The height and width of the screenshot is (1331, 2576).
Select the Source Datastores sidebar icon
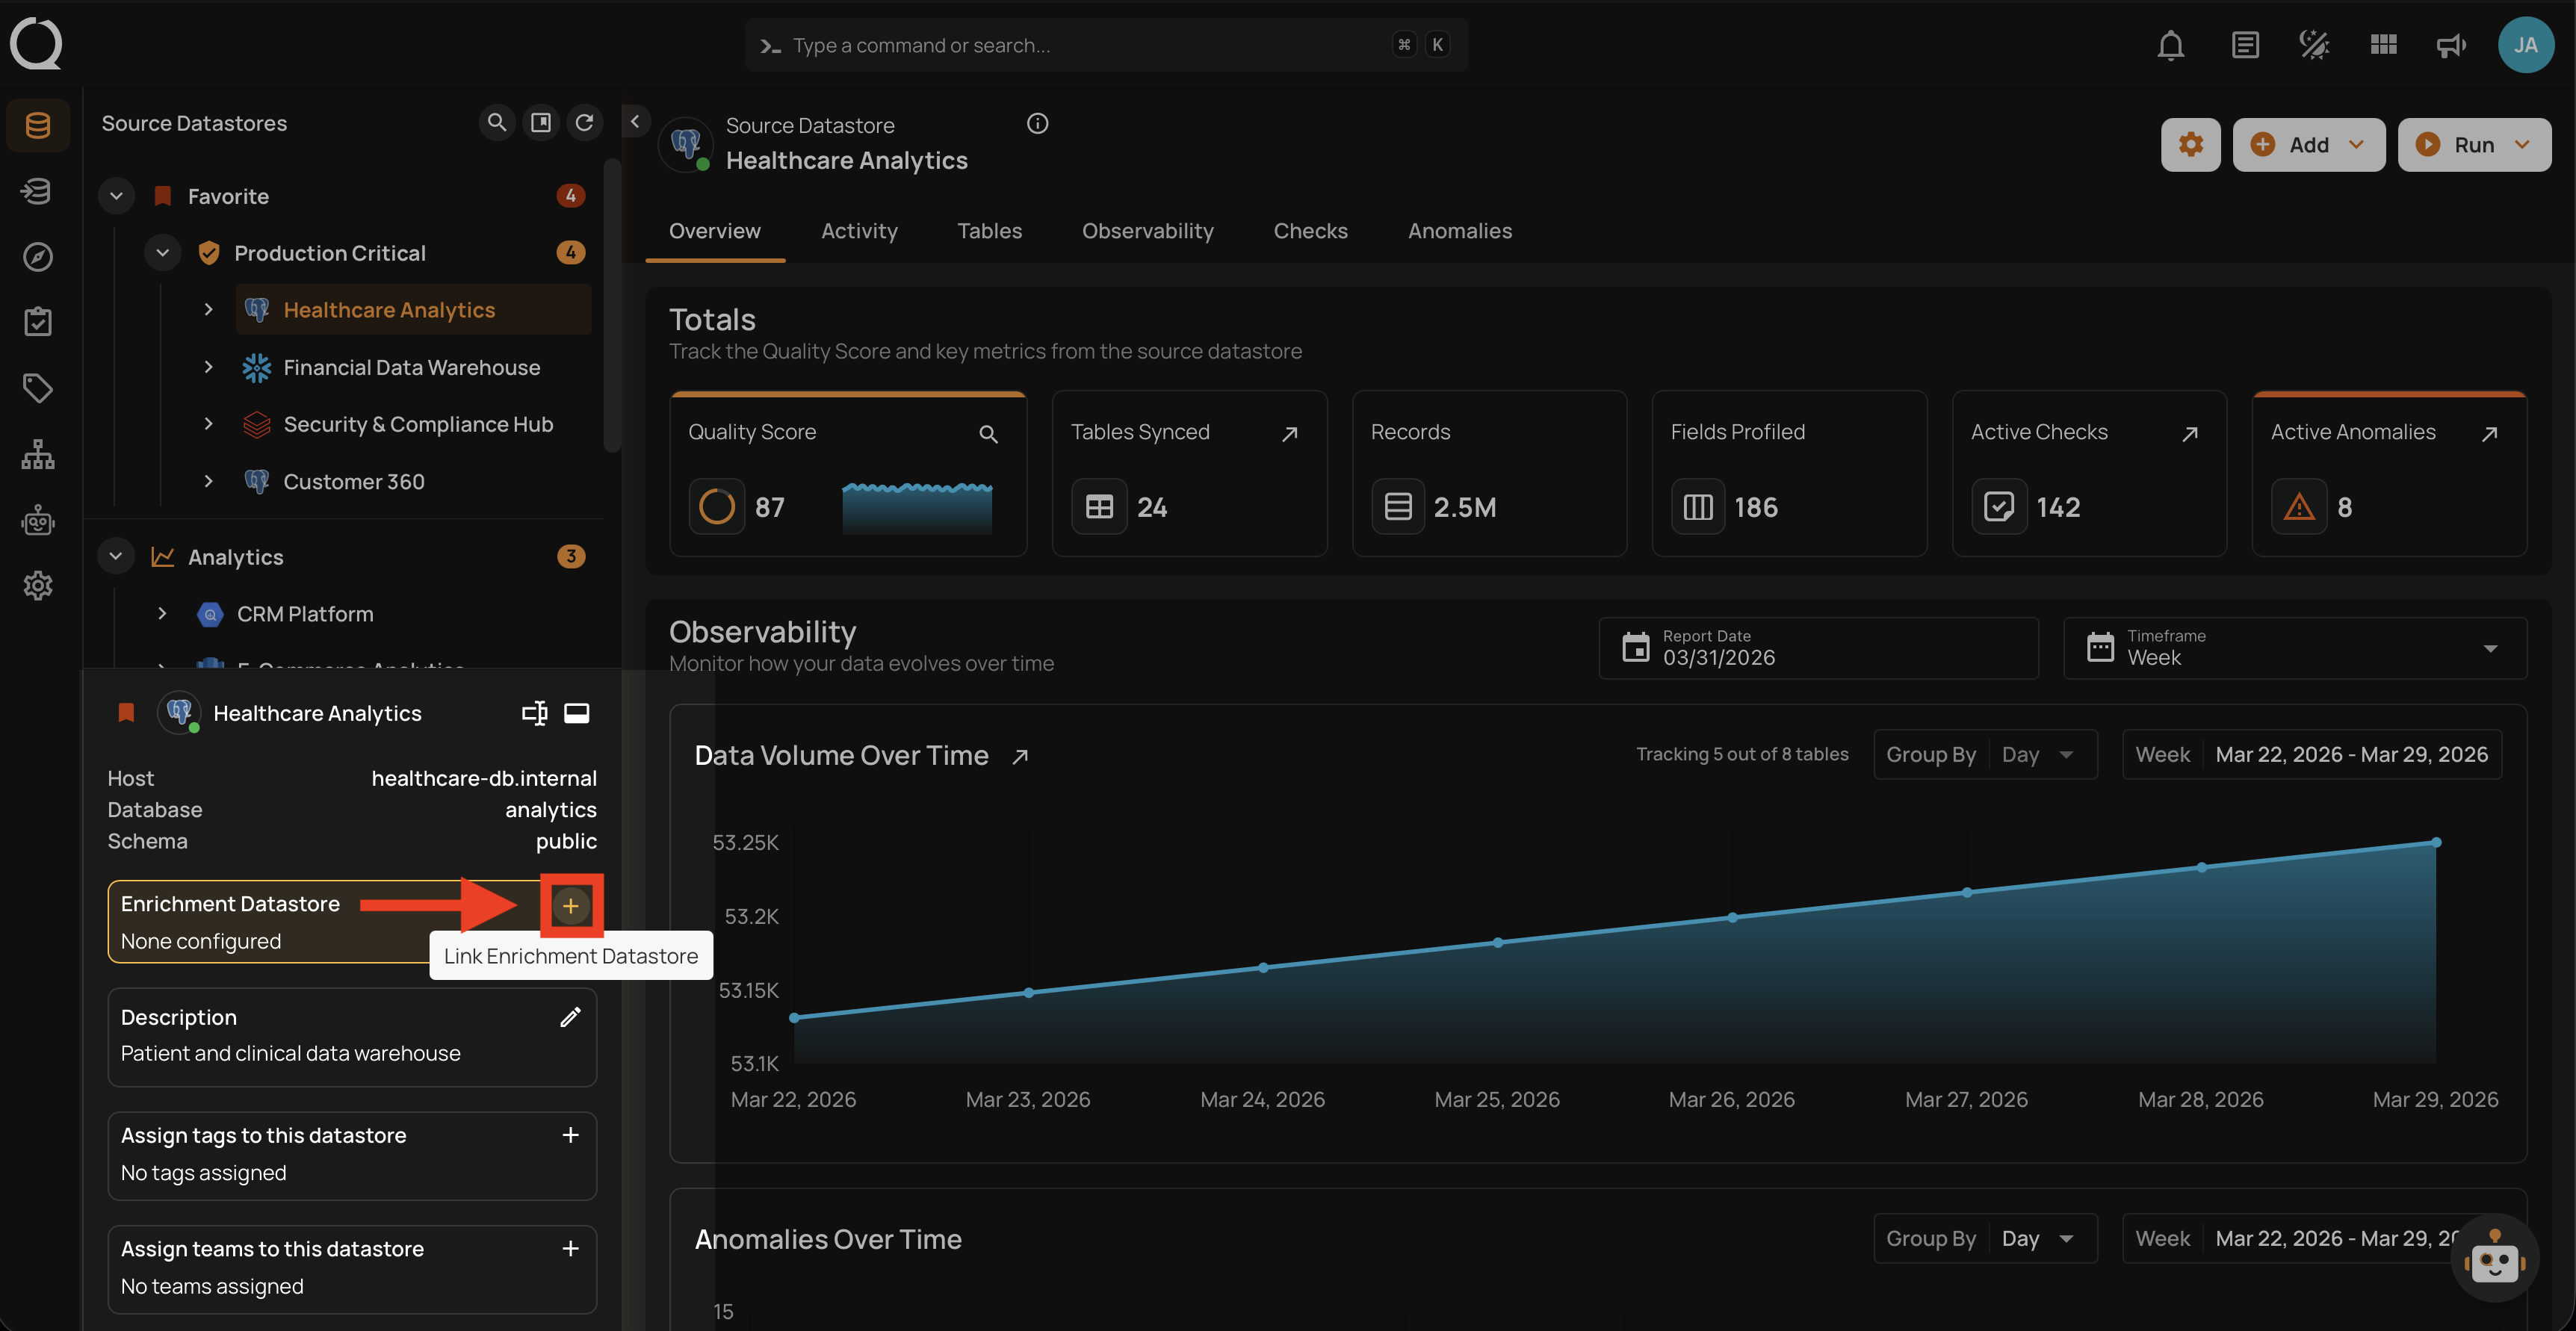(x=38, y=125)
